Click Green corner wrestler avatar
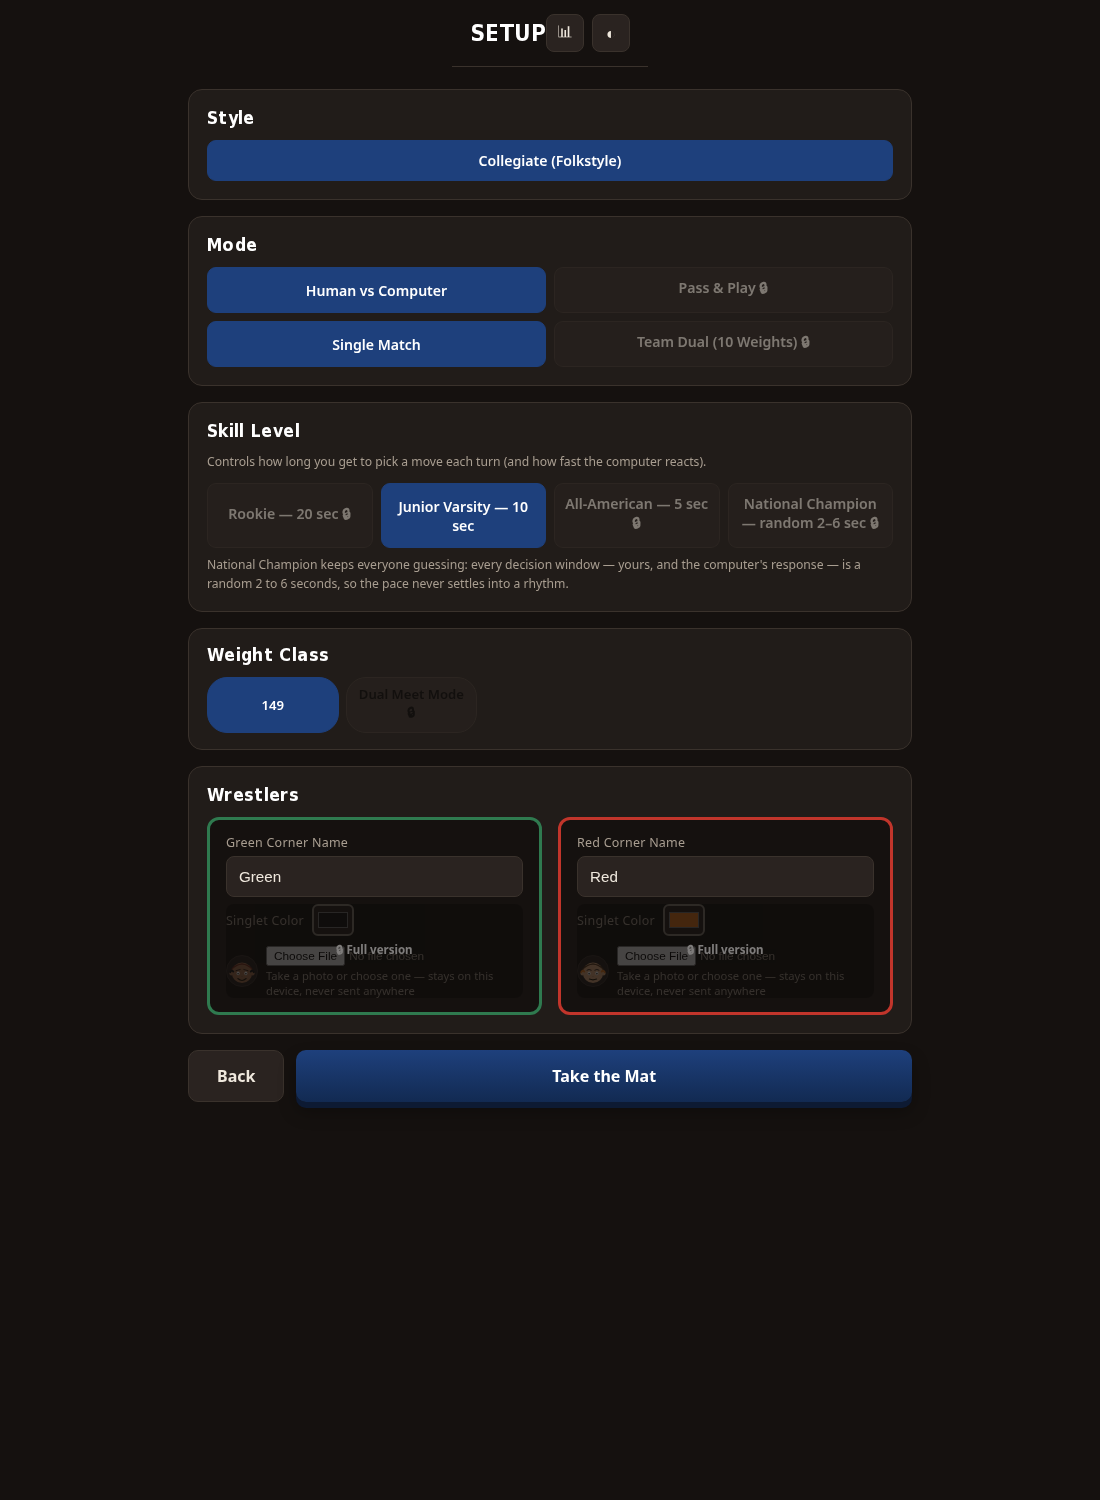The height and width of the screenshot is (1500, 1100). pyautogui.click(x=242, y=971)
